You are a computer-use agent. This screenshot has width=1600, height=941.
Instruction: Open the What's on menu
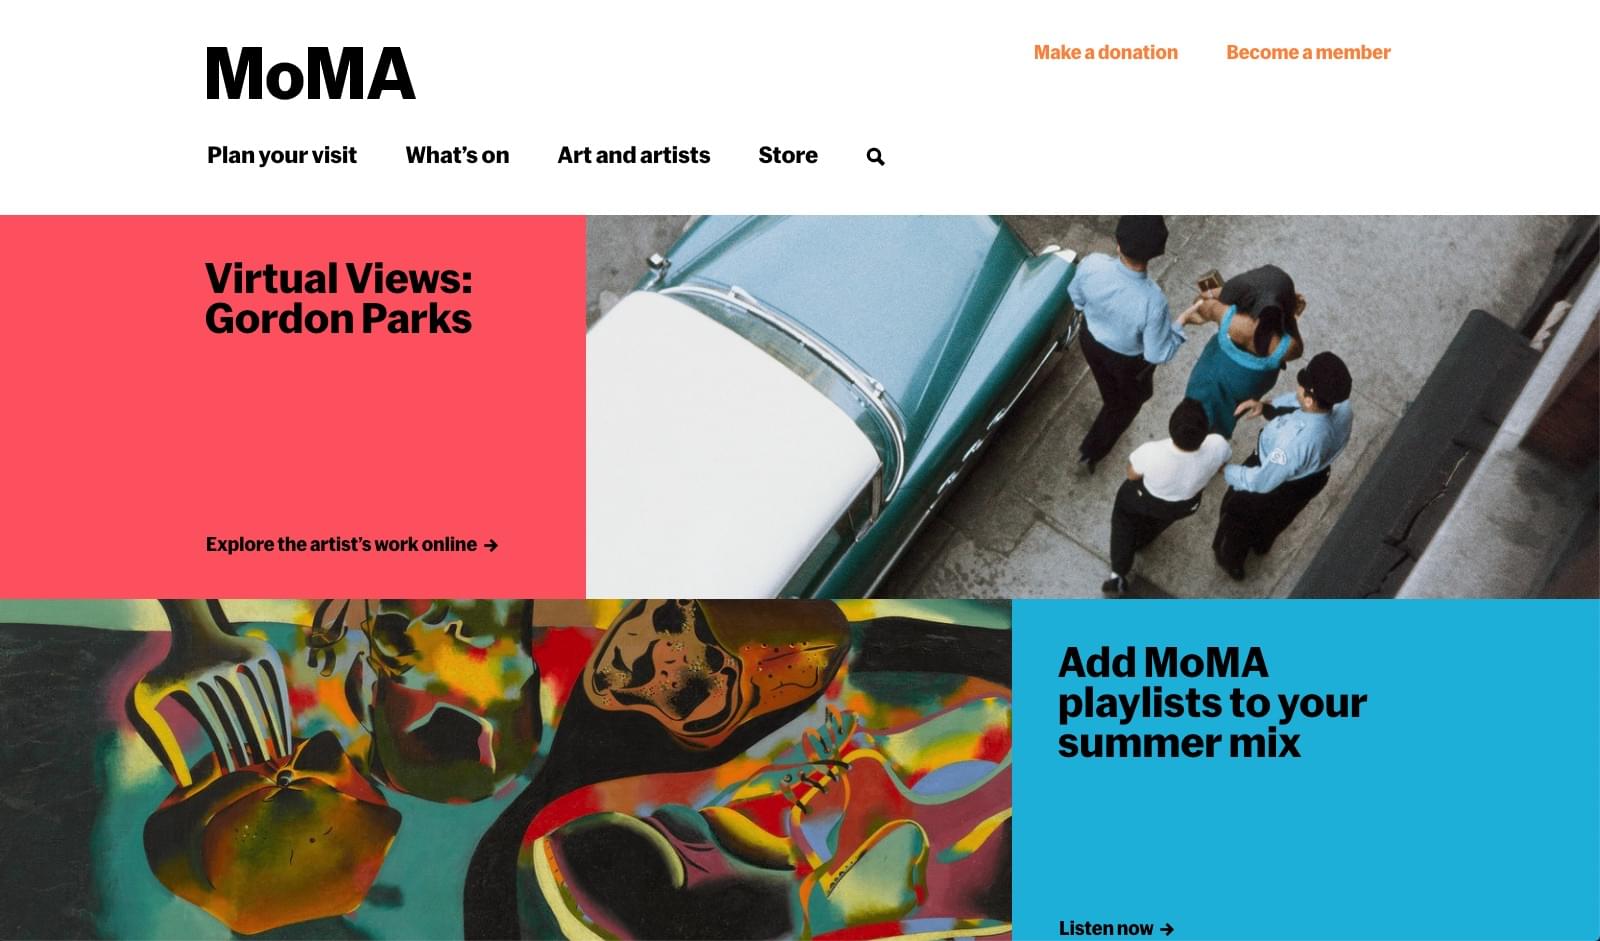coord(457,155)
